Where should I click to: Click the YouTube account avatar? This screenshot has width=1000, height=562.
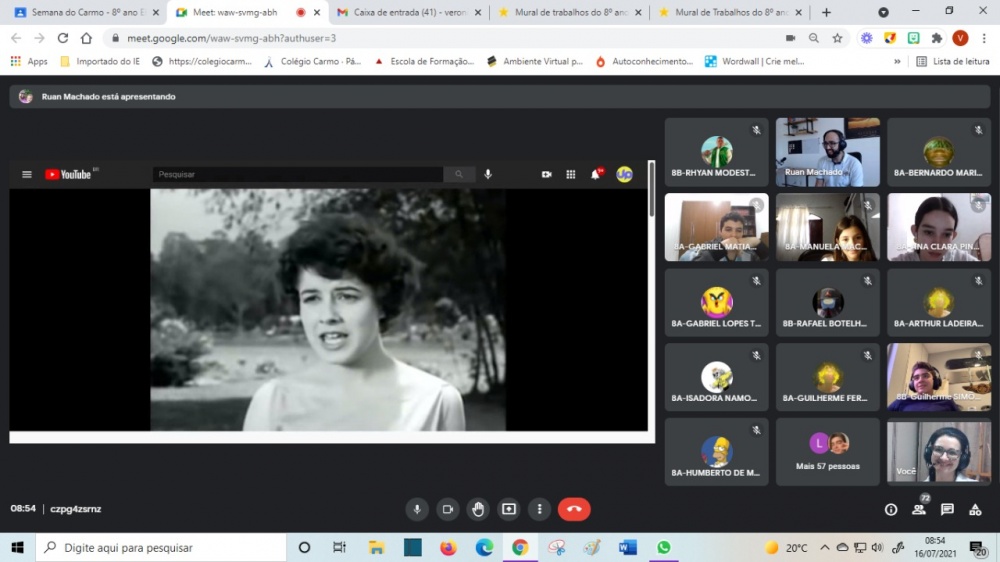point(624,174)
